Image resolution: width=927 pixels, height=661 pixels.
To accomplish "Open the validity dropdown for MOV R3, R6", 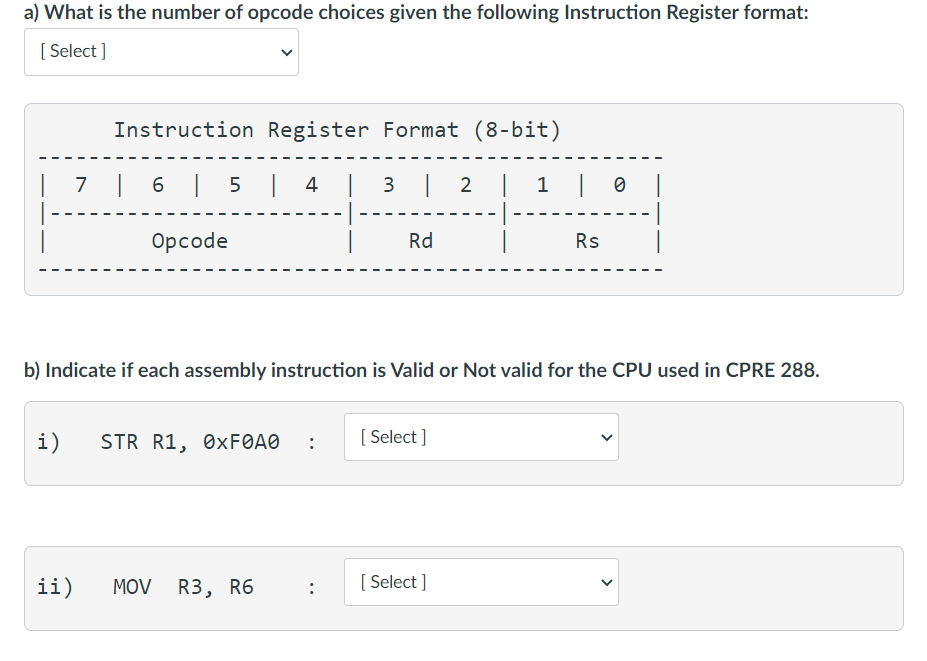I will pos(480,582).
